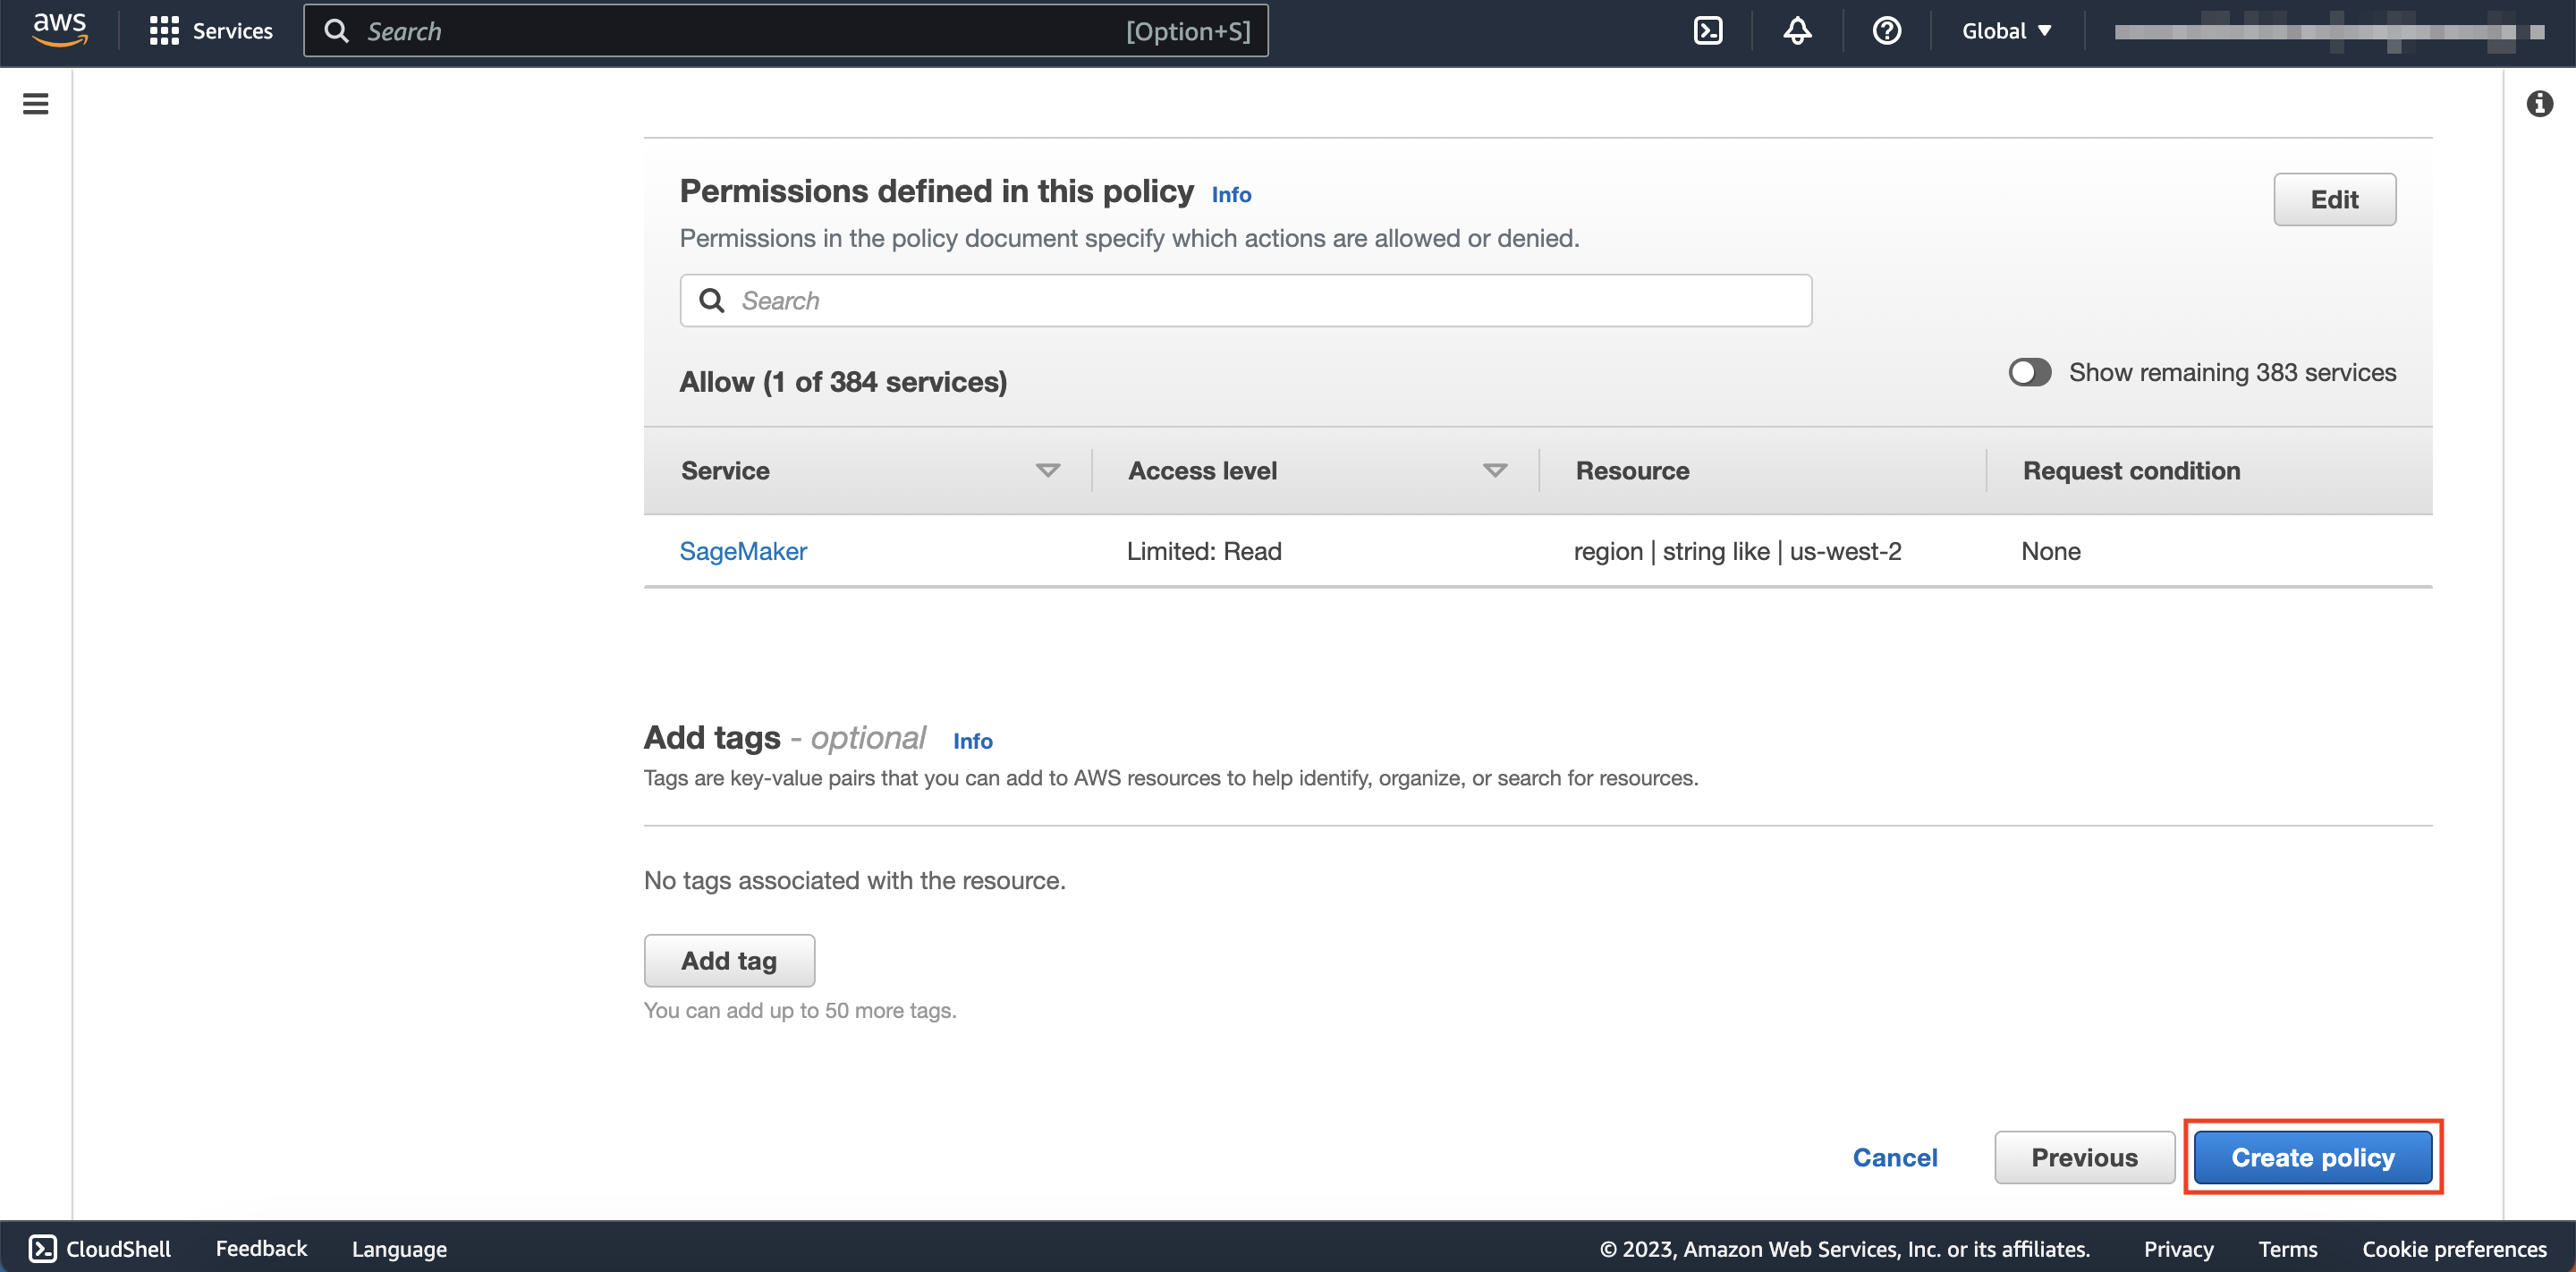The image size is (2576, 1272).
Task: Open the SageMaker service details link
Action: coord(742,551)
